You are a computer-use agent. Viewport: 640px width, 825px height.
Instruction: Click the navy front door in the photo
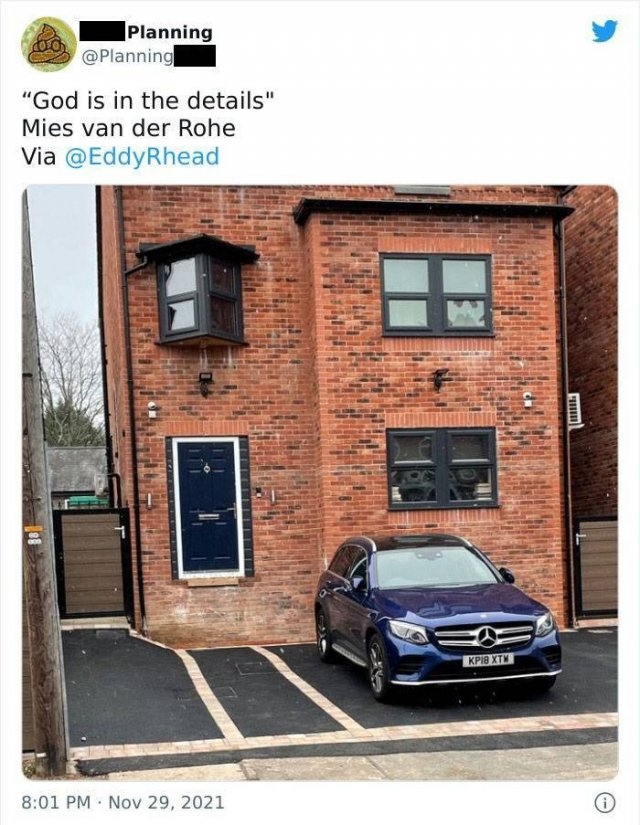[208, 507]
